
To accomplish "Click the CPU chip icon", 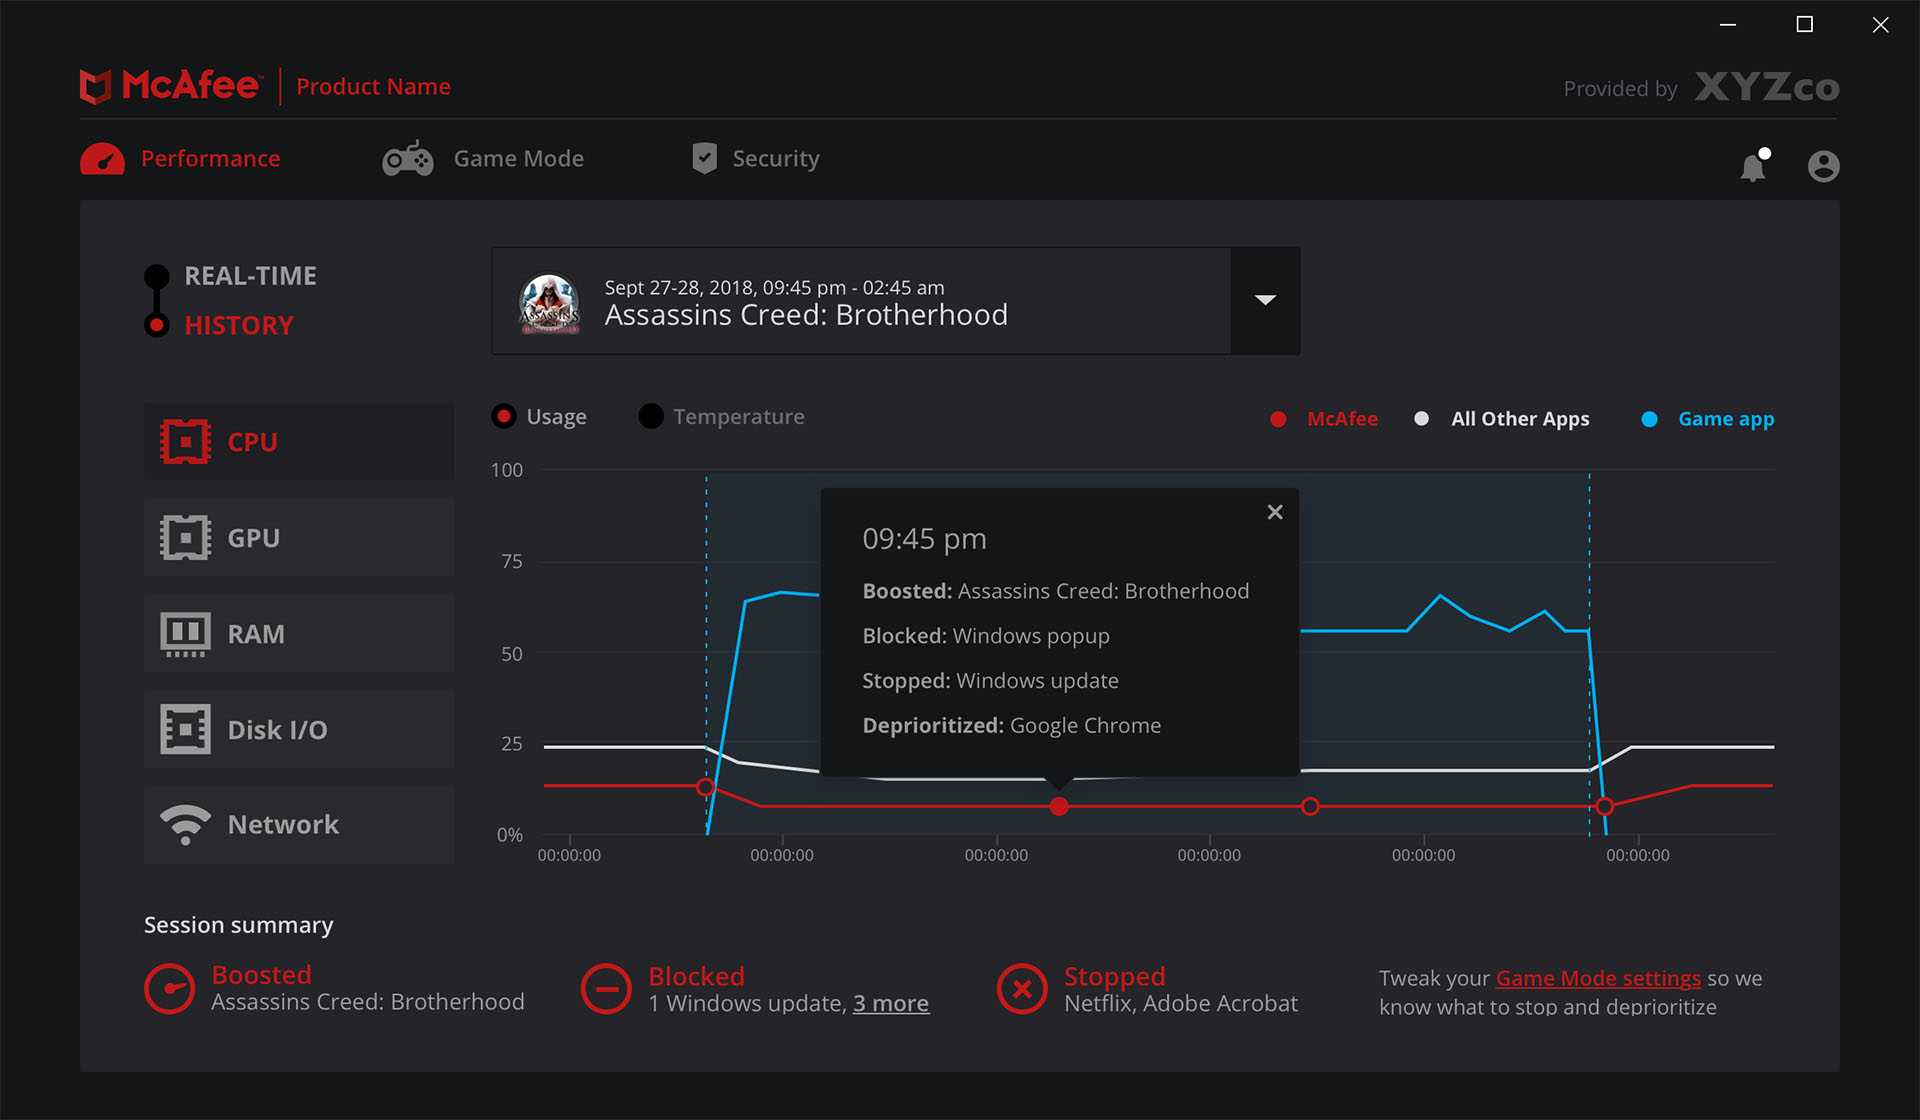I will pyautogui.click(x=186, y=441).
